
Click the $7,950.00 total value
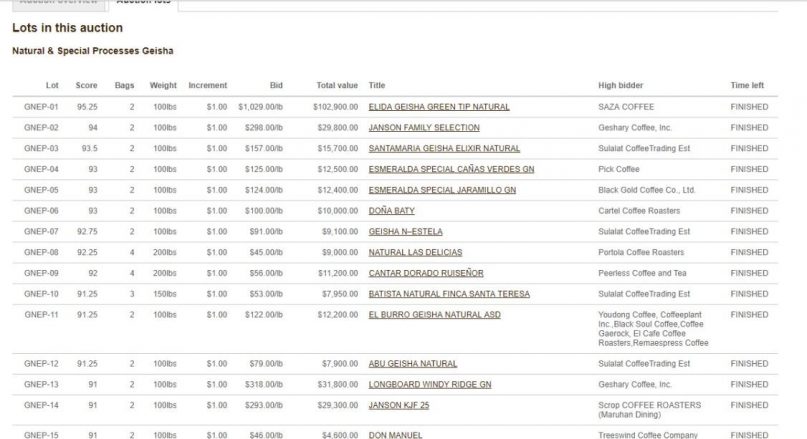(x=340, y=294)
